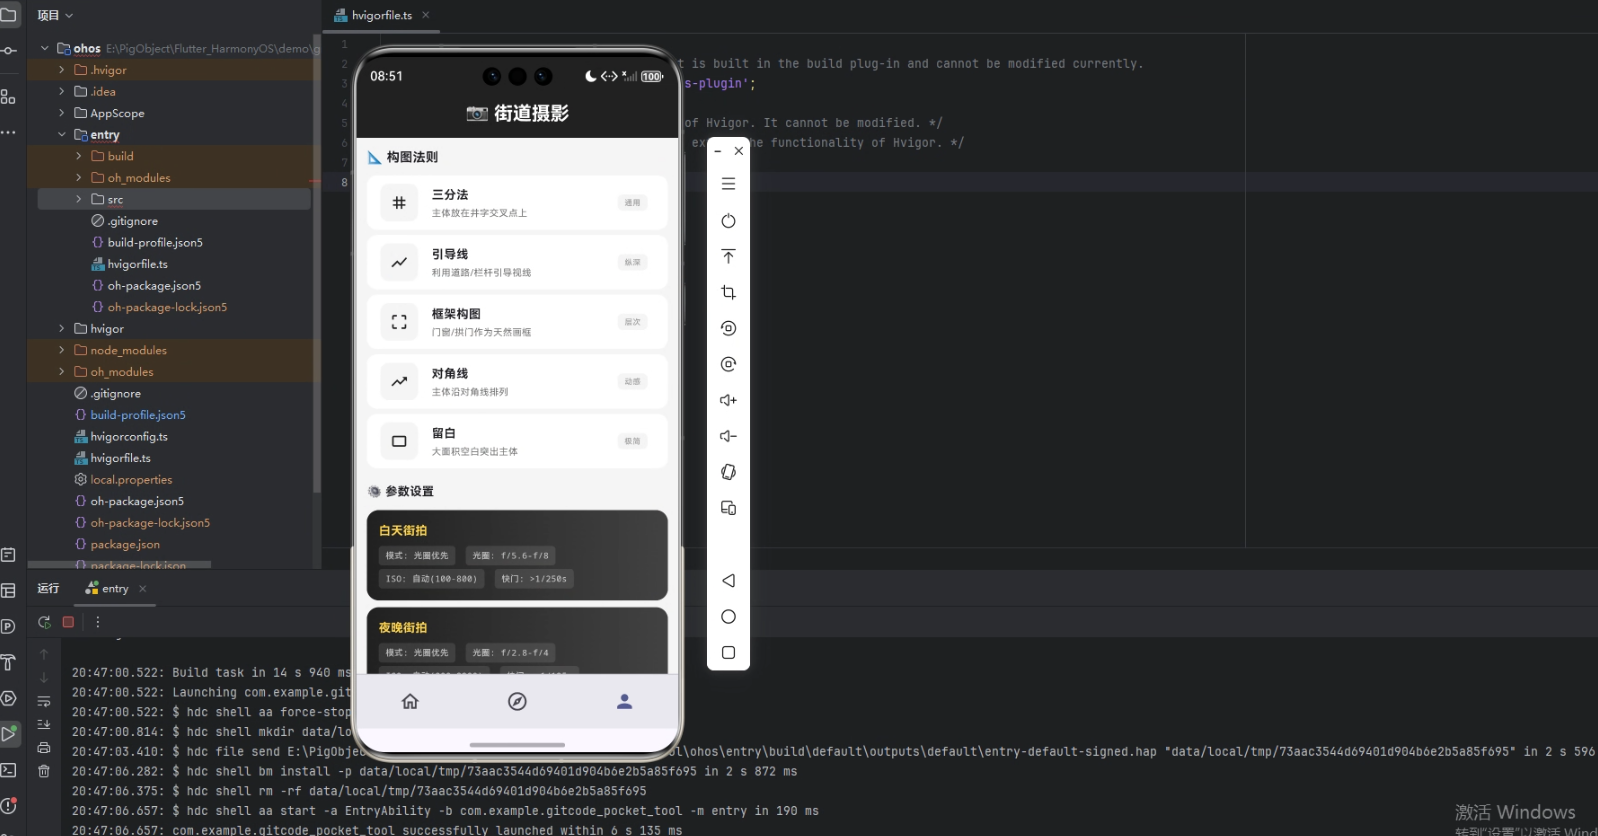
Task: Open the 框架构图 composition card
Action: click(517, 322)
